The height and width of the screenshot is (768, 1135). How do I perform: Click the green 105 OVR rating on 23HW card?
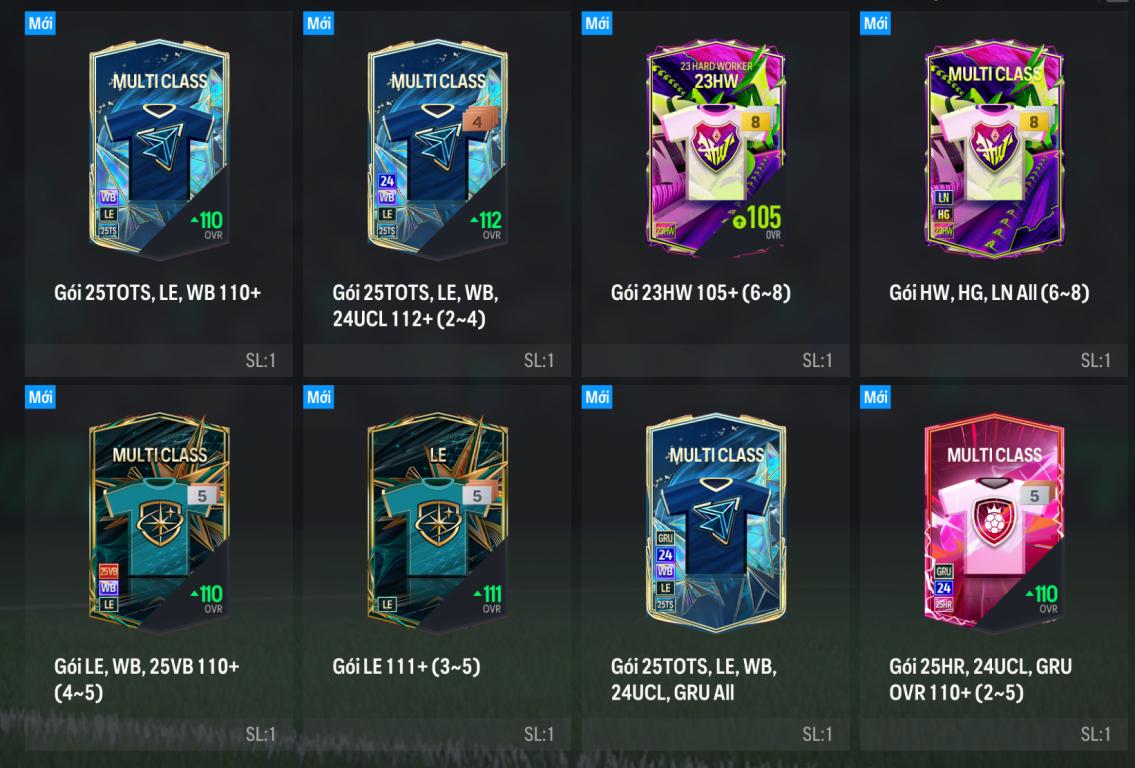click(757, 219)
